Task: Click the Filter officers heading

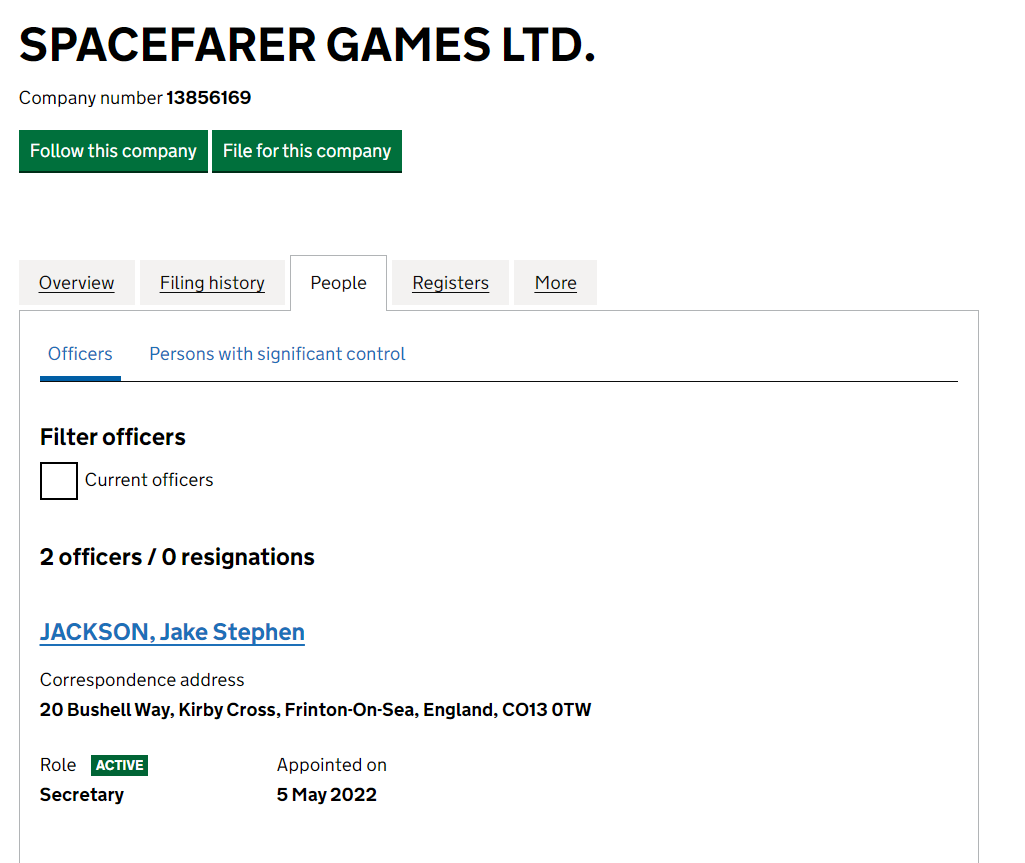Action: tap(112, 437)
